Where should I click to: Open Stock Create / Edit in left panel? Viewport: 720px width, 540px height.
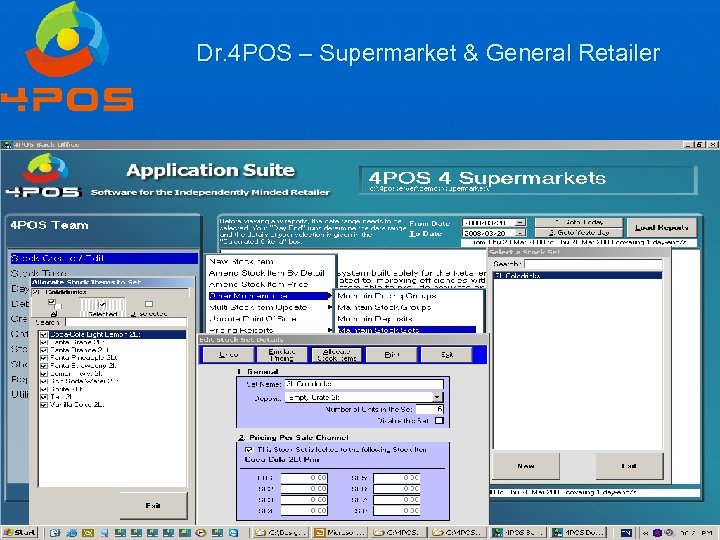[x=104, y=258]
